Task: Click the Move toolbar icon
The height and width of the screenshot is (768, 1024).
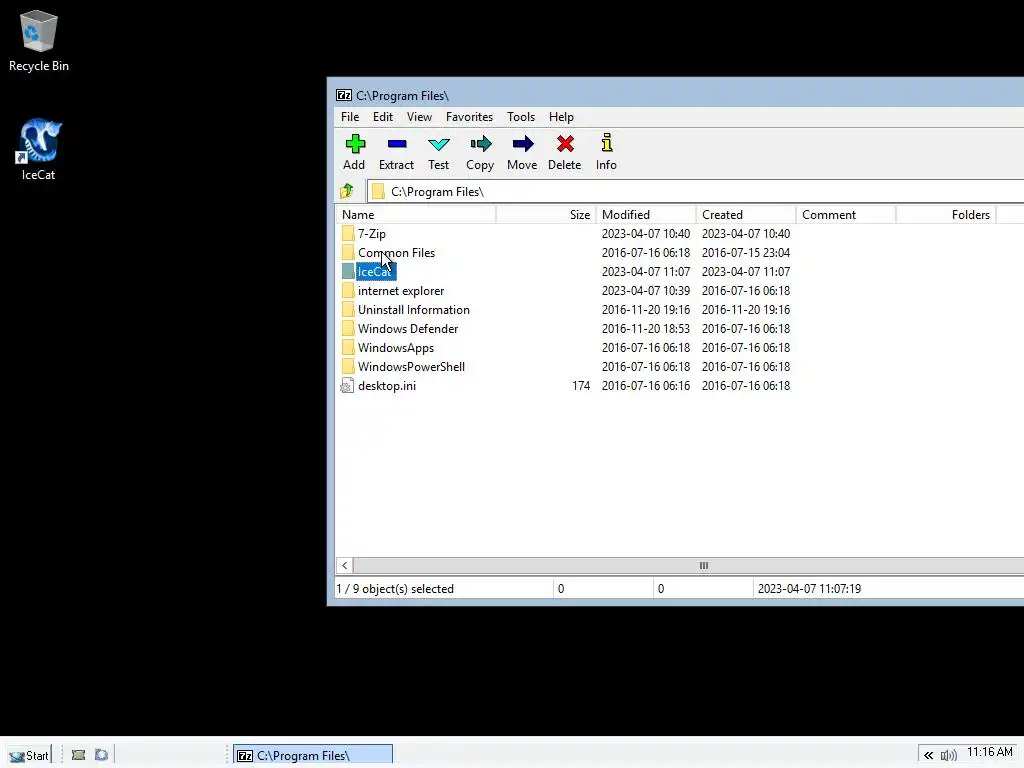Action: (522, 144)
